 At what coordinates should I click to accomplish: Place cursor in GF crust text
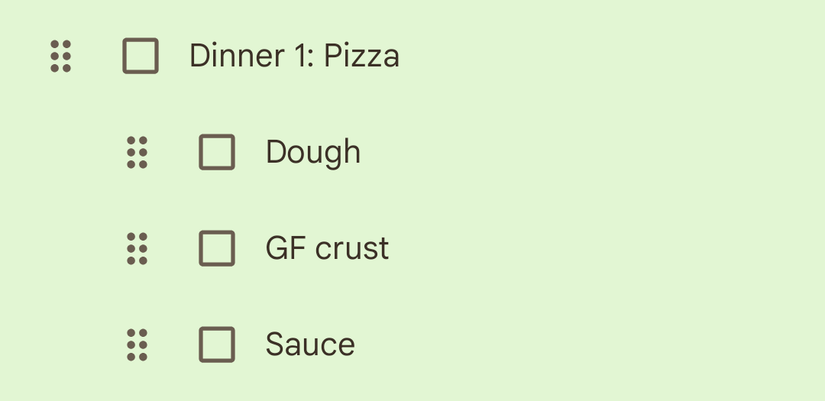[x=327, y=248]
